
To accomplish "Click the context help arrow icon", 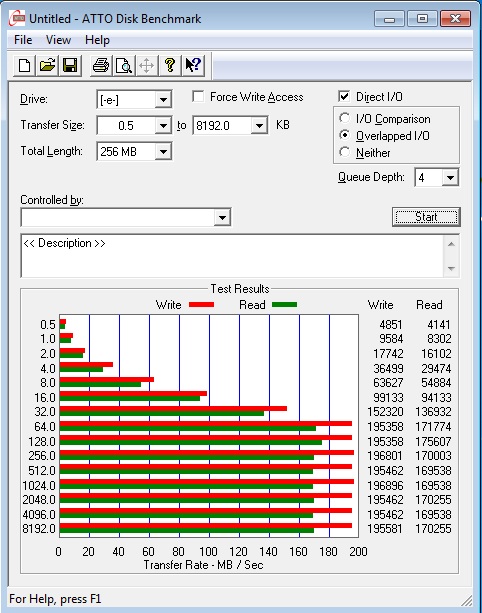I will coord(193,65).
